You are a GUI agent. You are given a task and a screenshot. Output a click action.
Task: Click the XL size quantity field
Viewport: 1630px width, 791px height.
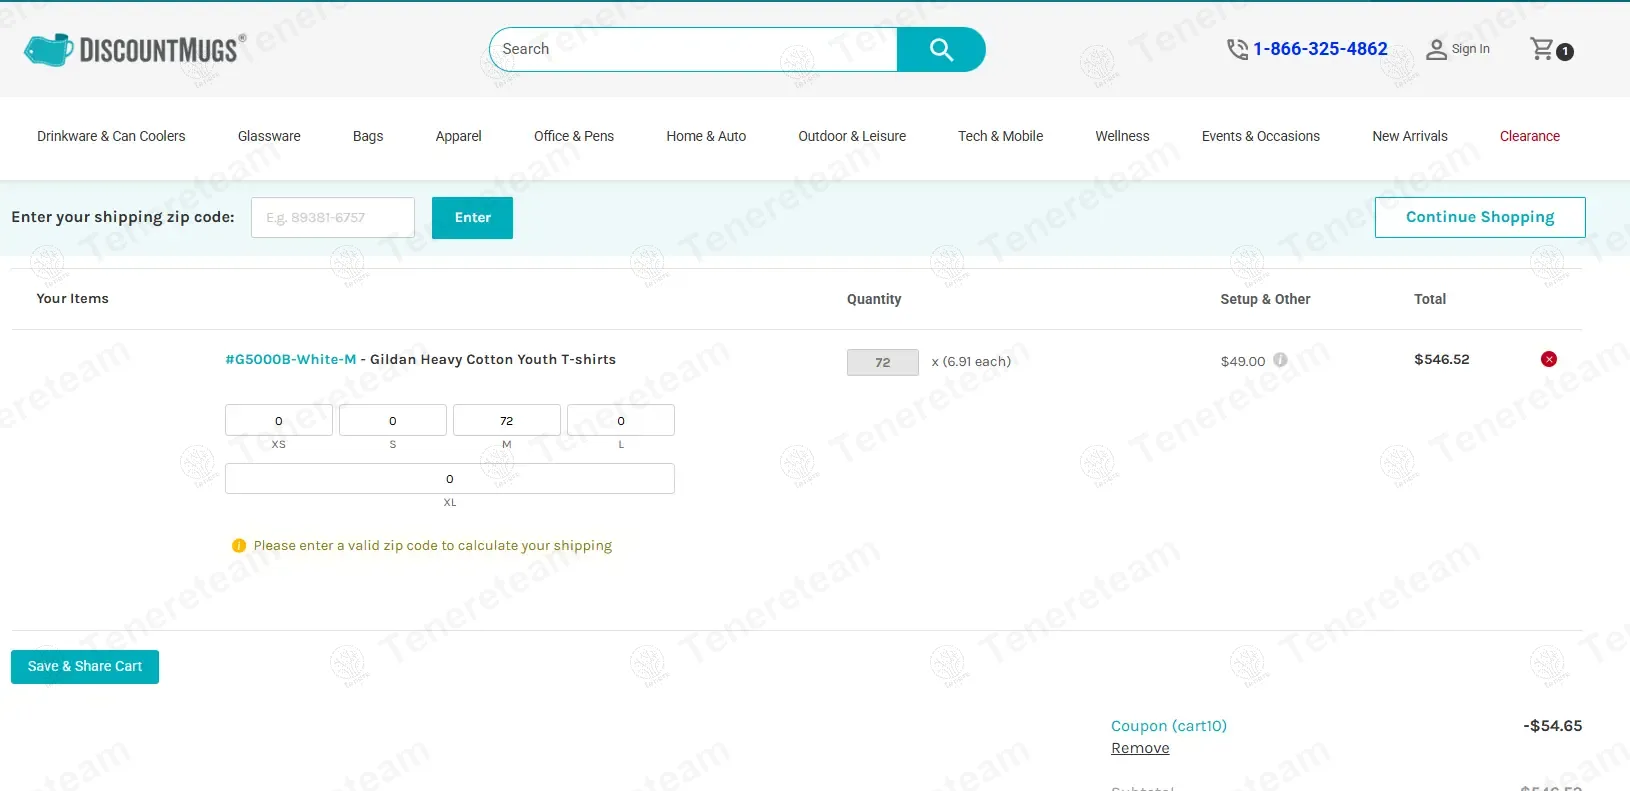coord(449,479)
